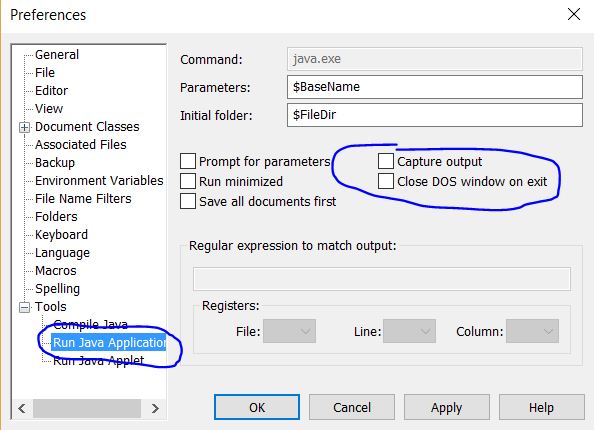The width and height of the screenshot is (594, 430).
Task: Enable the Capture output checkbox
Action: pyautogui.click(x=386, y=161)
